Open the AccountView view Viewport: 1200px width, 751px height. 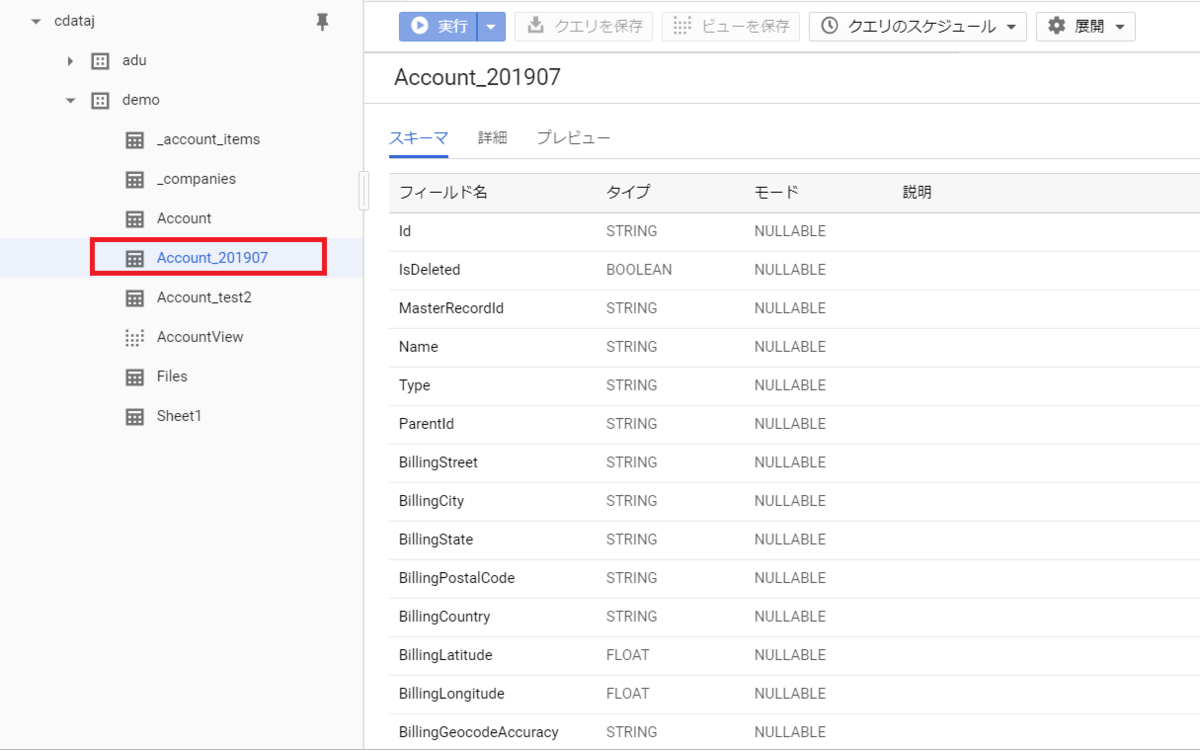pos(200,337)
